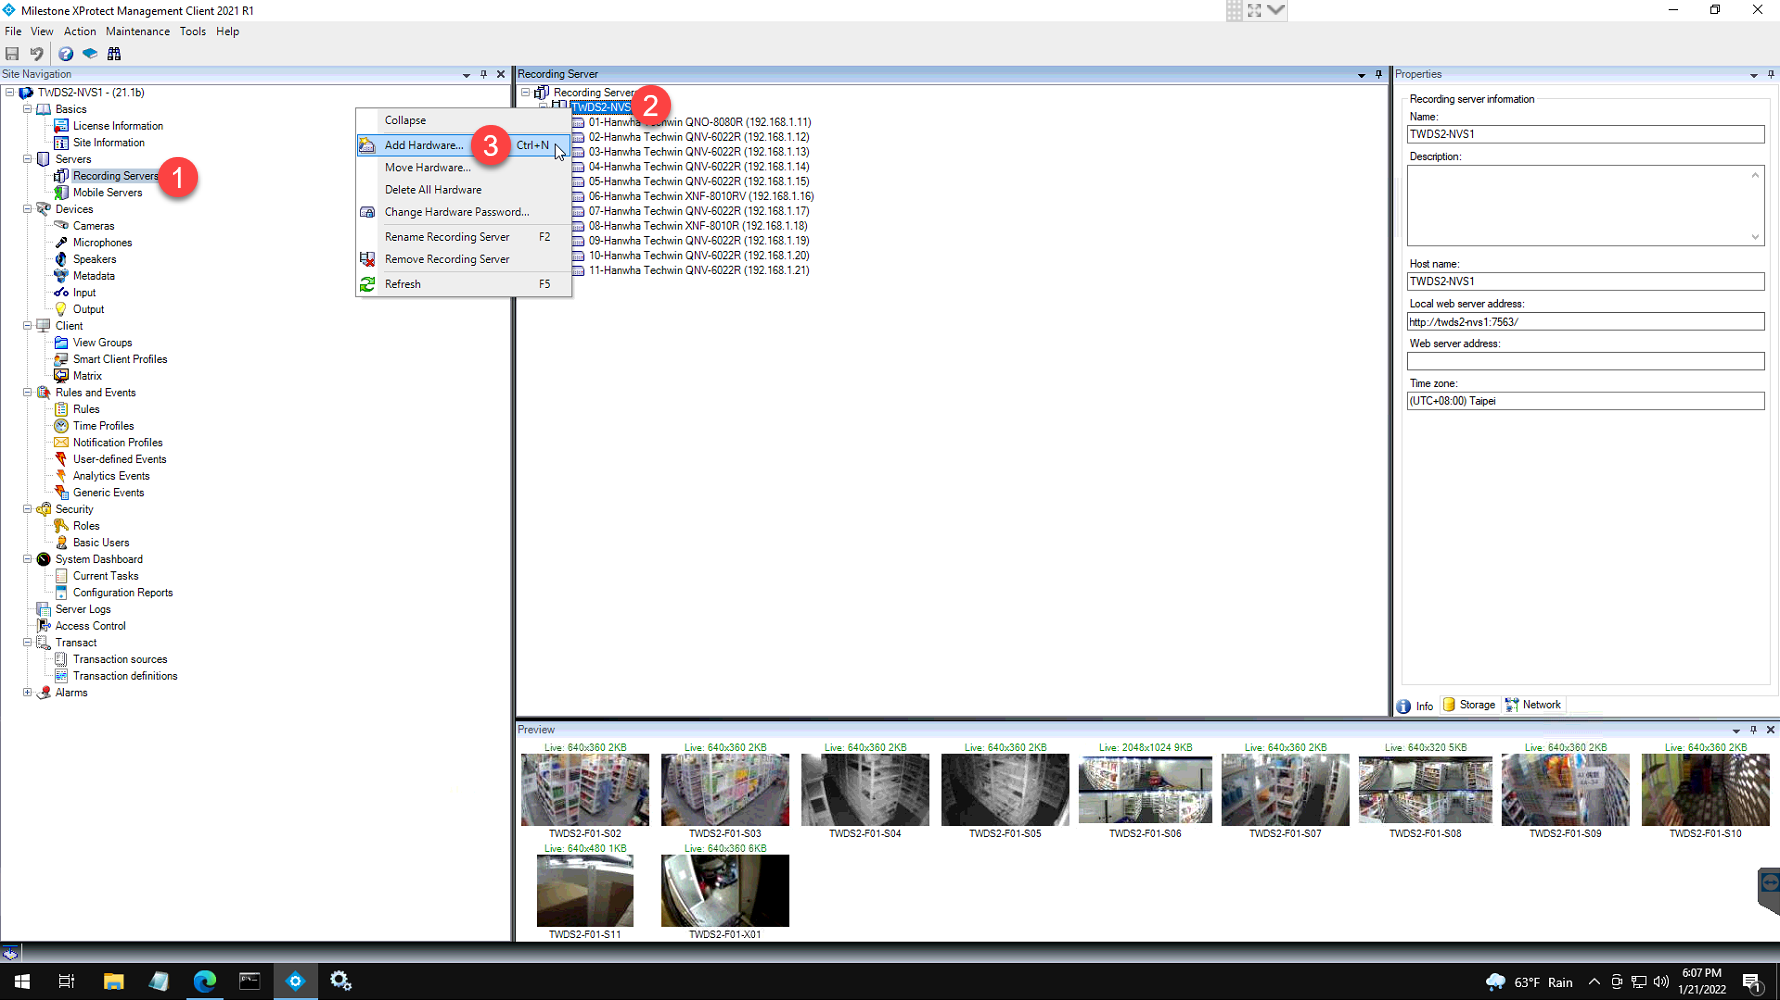Open Microsoft Edge from the taskbar
1780x1000 pixels.
[205, 981]
